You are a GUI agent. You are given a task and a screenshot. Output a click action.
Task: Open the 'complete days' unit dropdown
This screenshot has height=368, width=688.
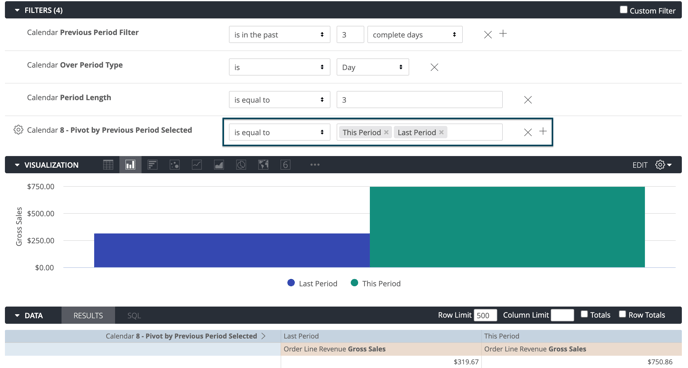pyautogui.click(x=415, y=35)
